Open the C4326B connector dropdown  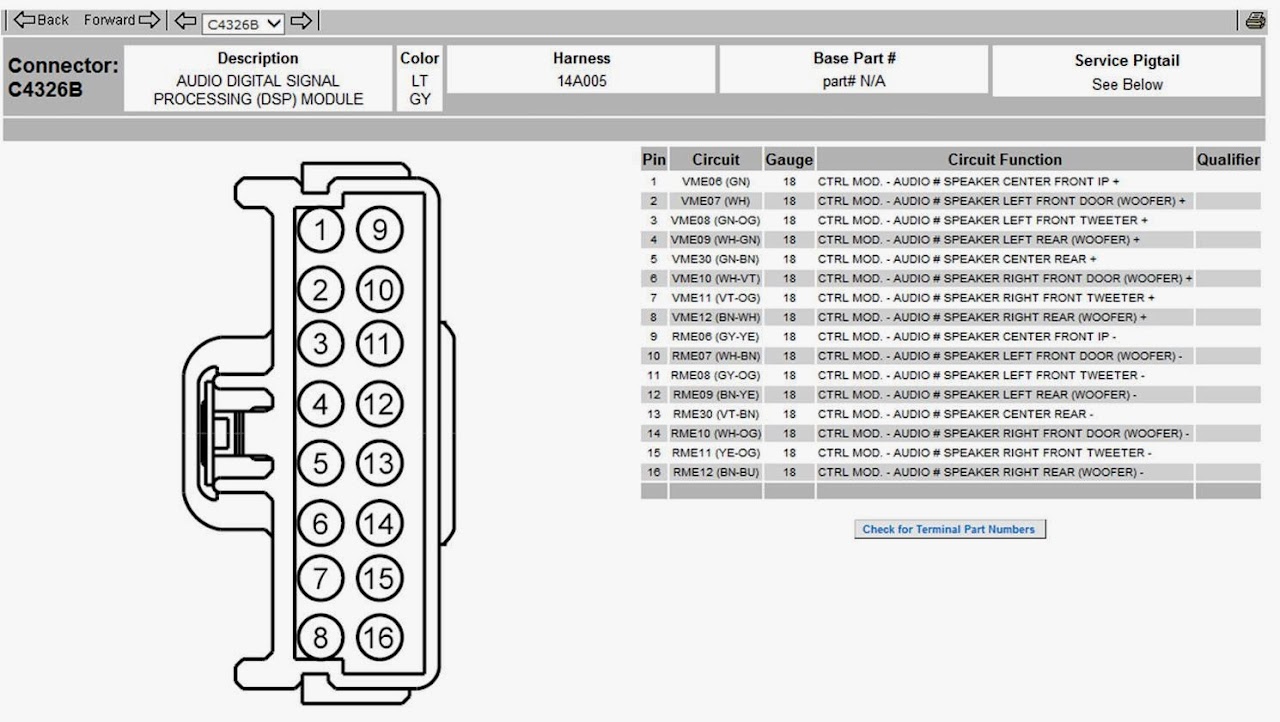click(x=243, y=22)
